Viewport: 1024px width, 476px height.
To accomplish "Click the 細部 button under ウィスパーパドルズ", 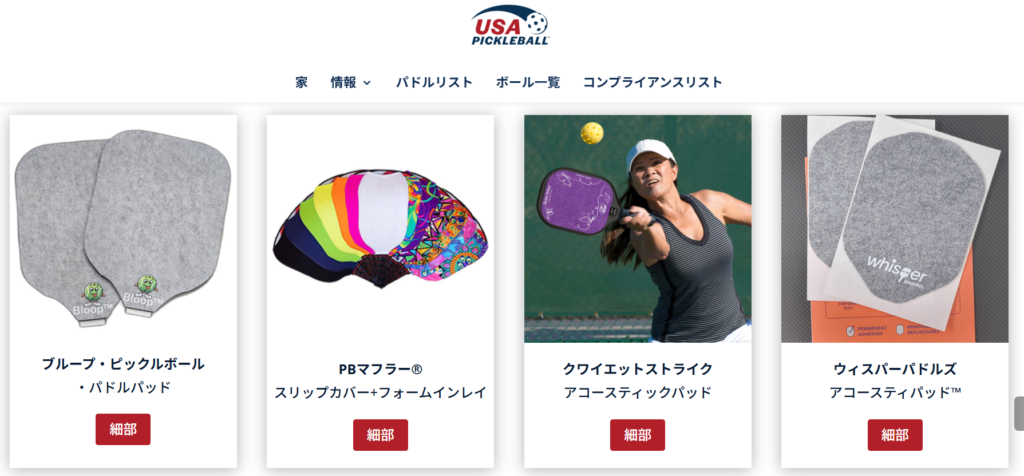I will pos(895,435).
